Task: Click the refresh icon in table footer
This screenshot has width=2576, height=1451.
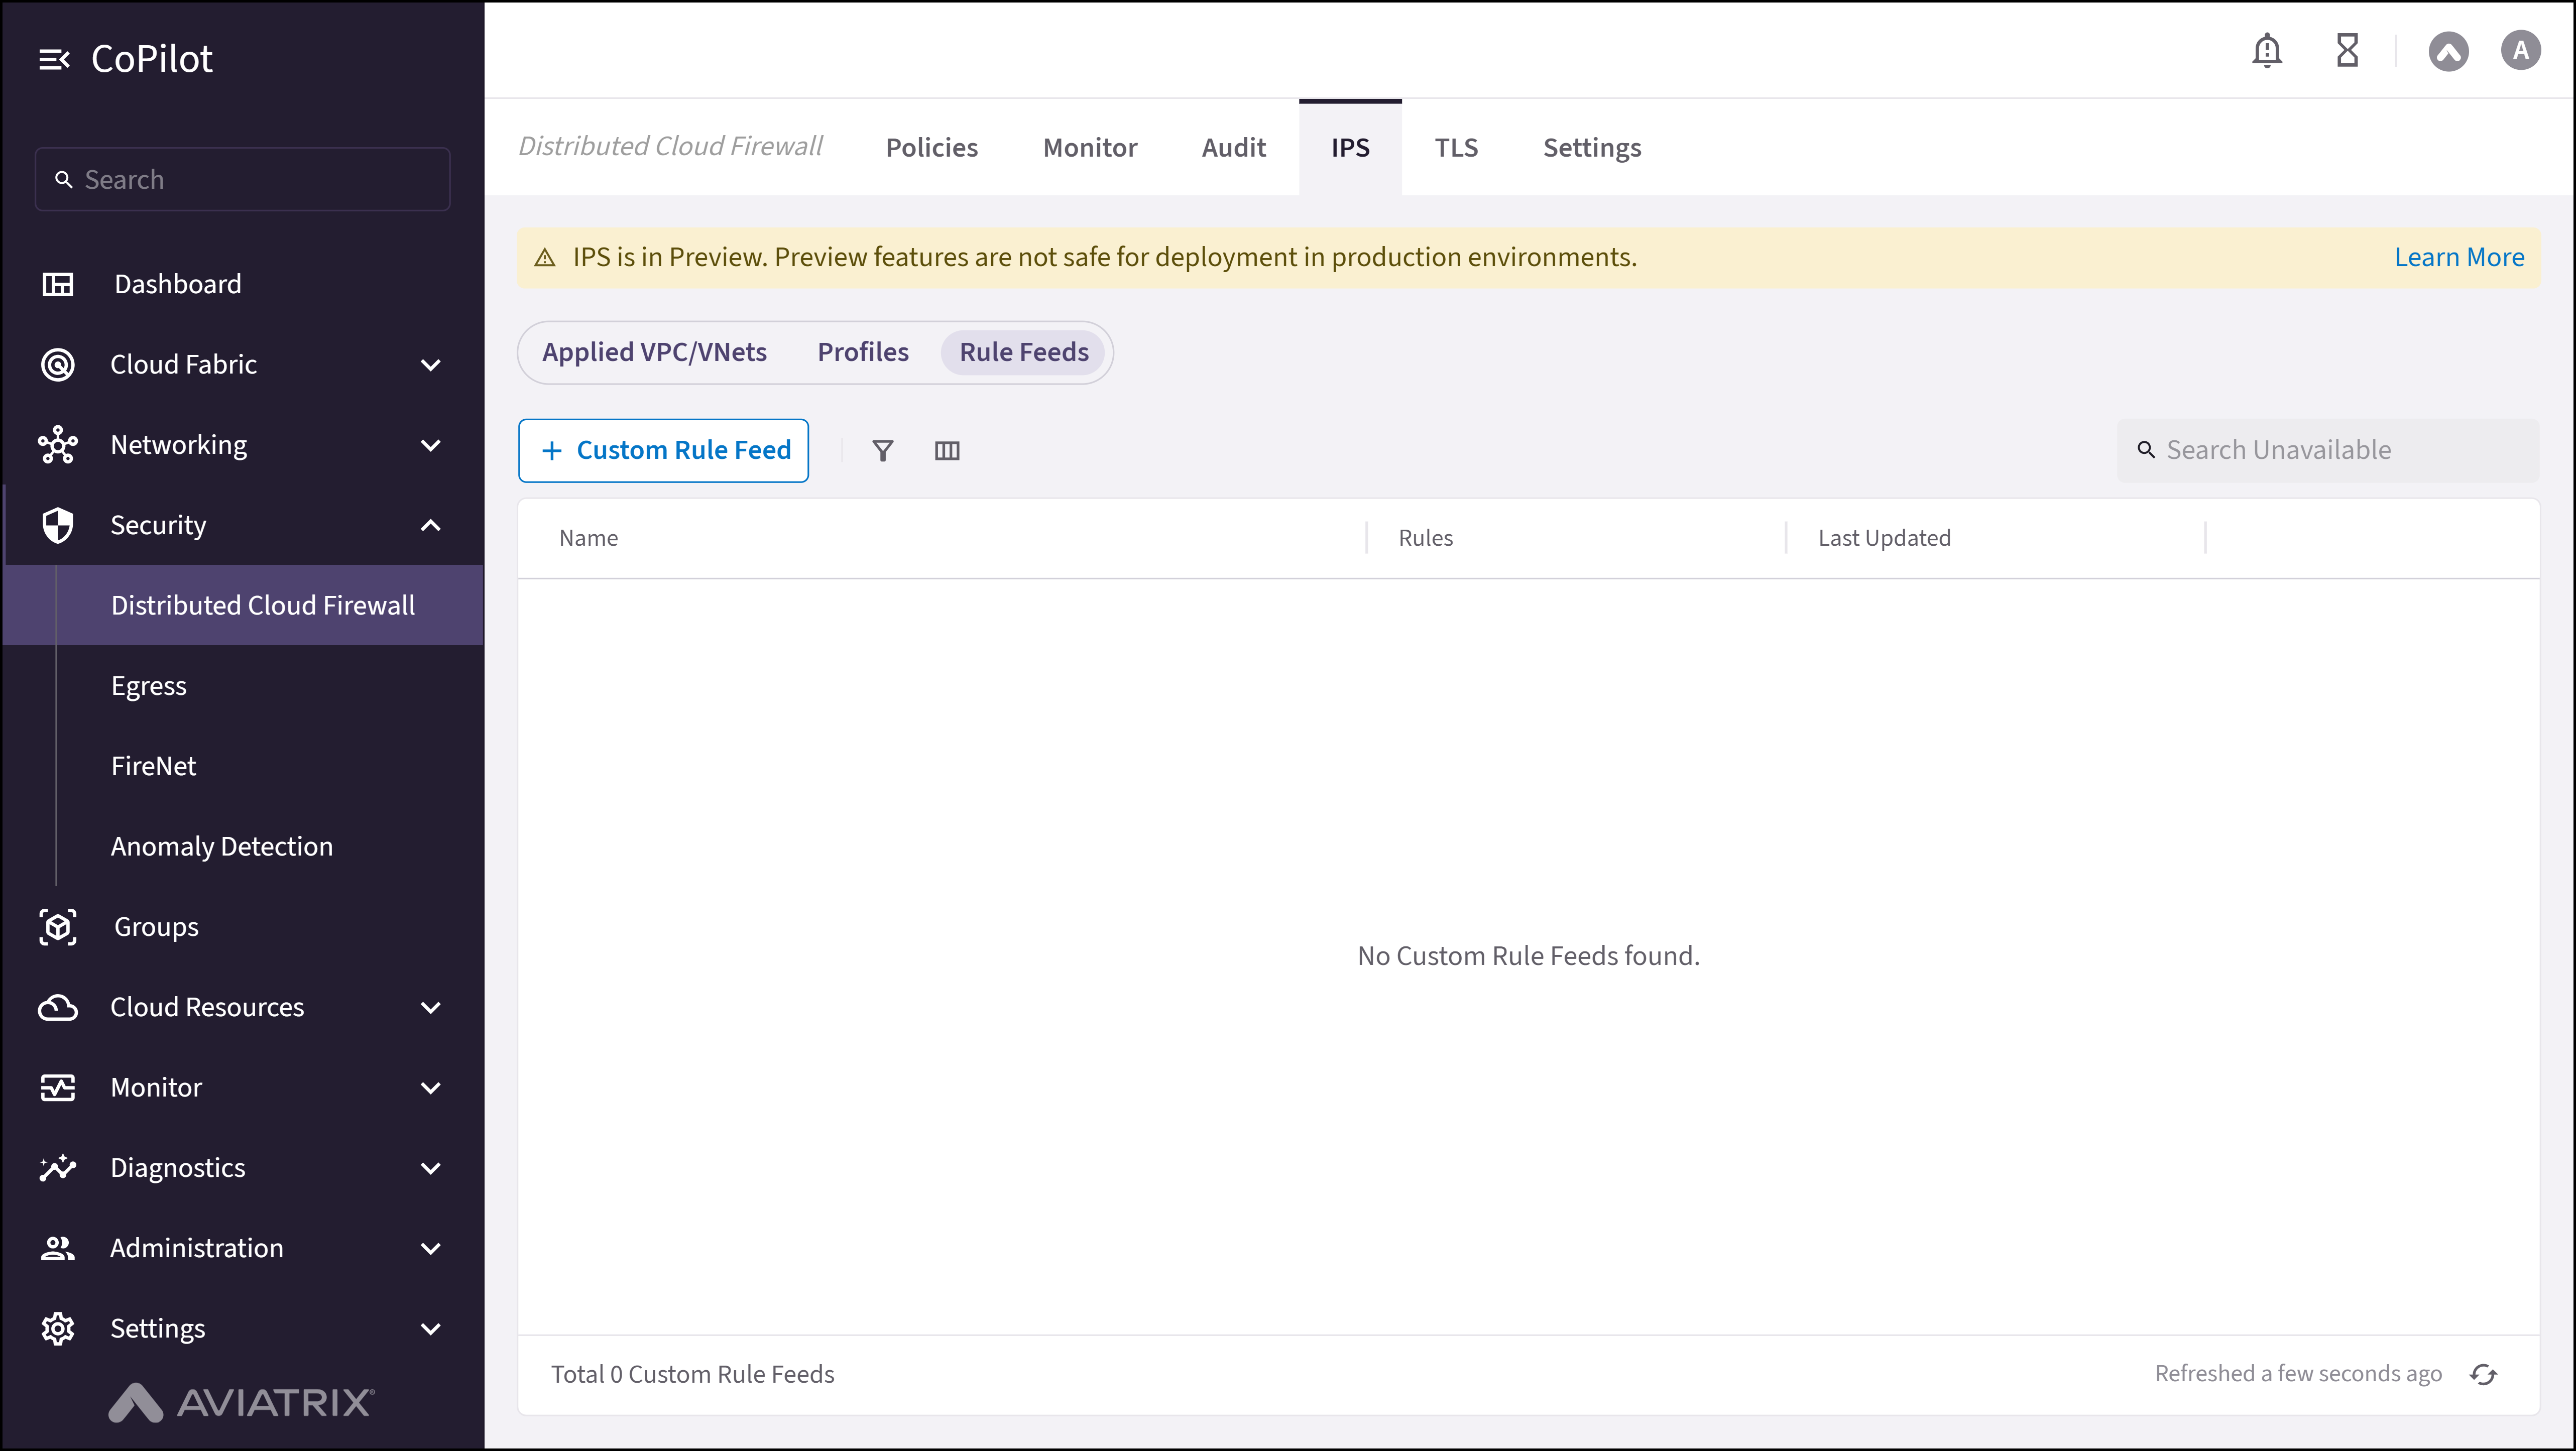Action: point(2483,1375)
